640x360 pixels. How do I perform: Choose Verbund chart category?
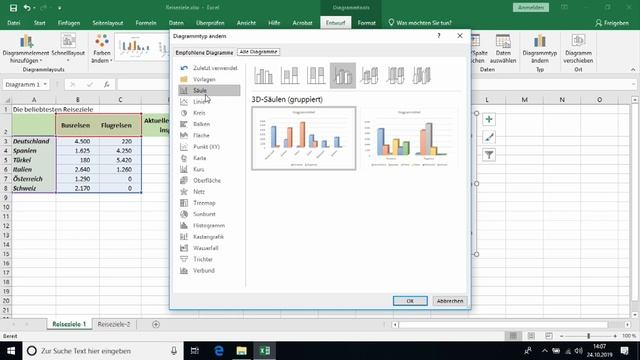(x=209, y=271)
